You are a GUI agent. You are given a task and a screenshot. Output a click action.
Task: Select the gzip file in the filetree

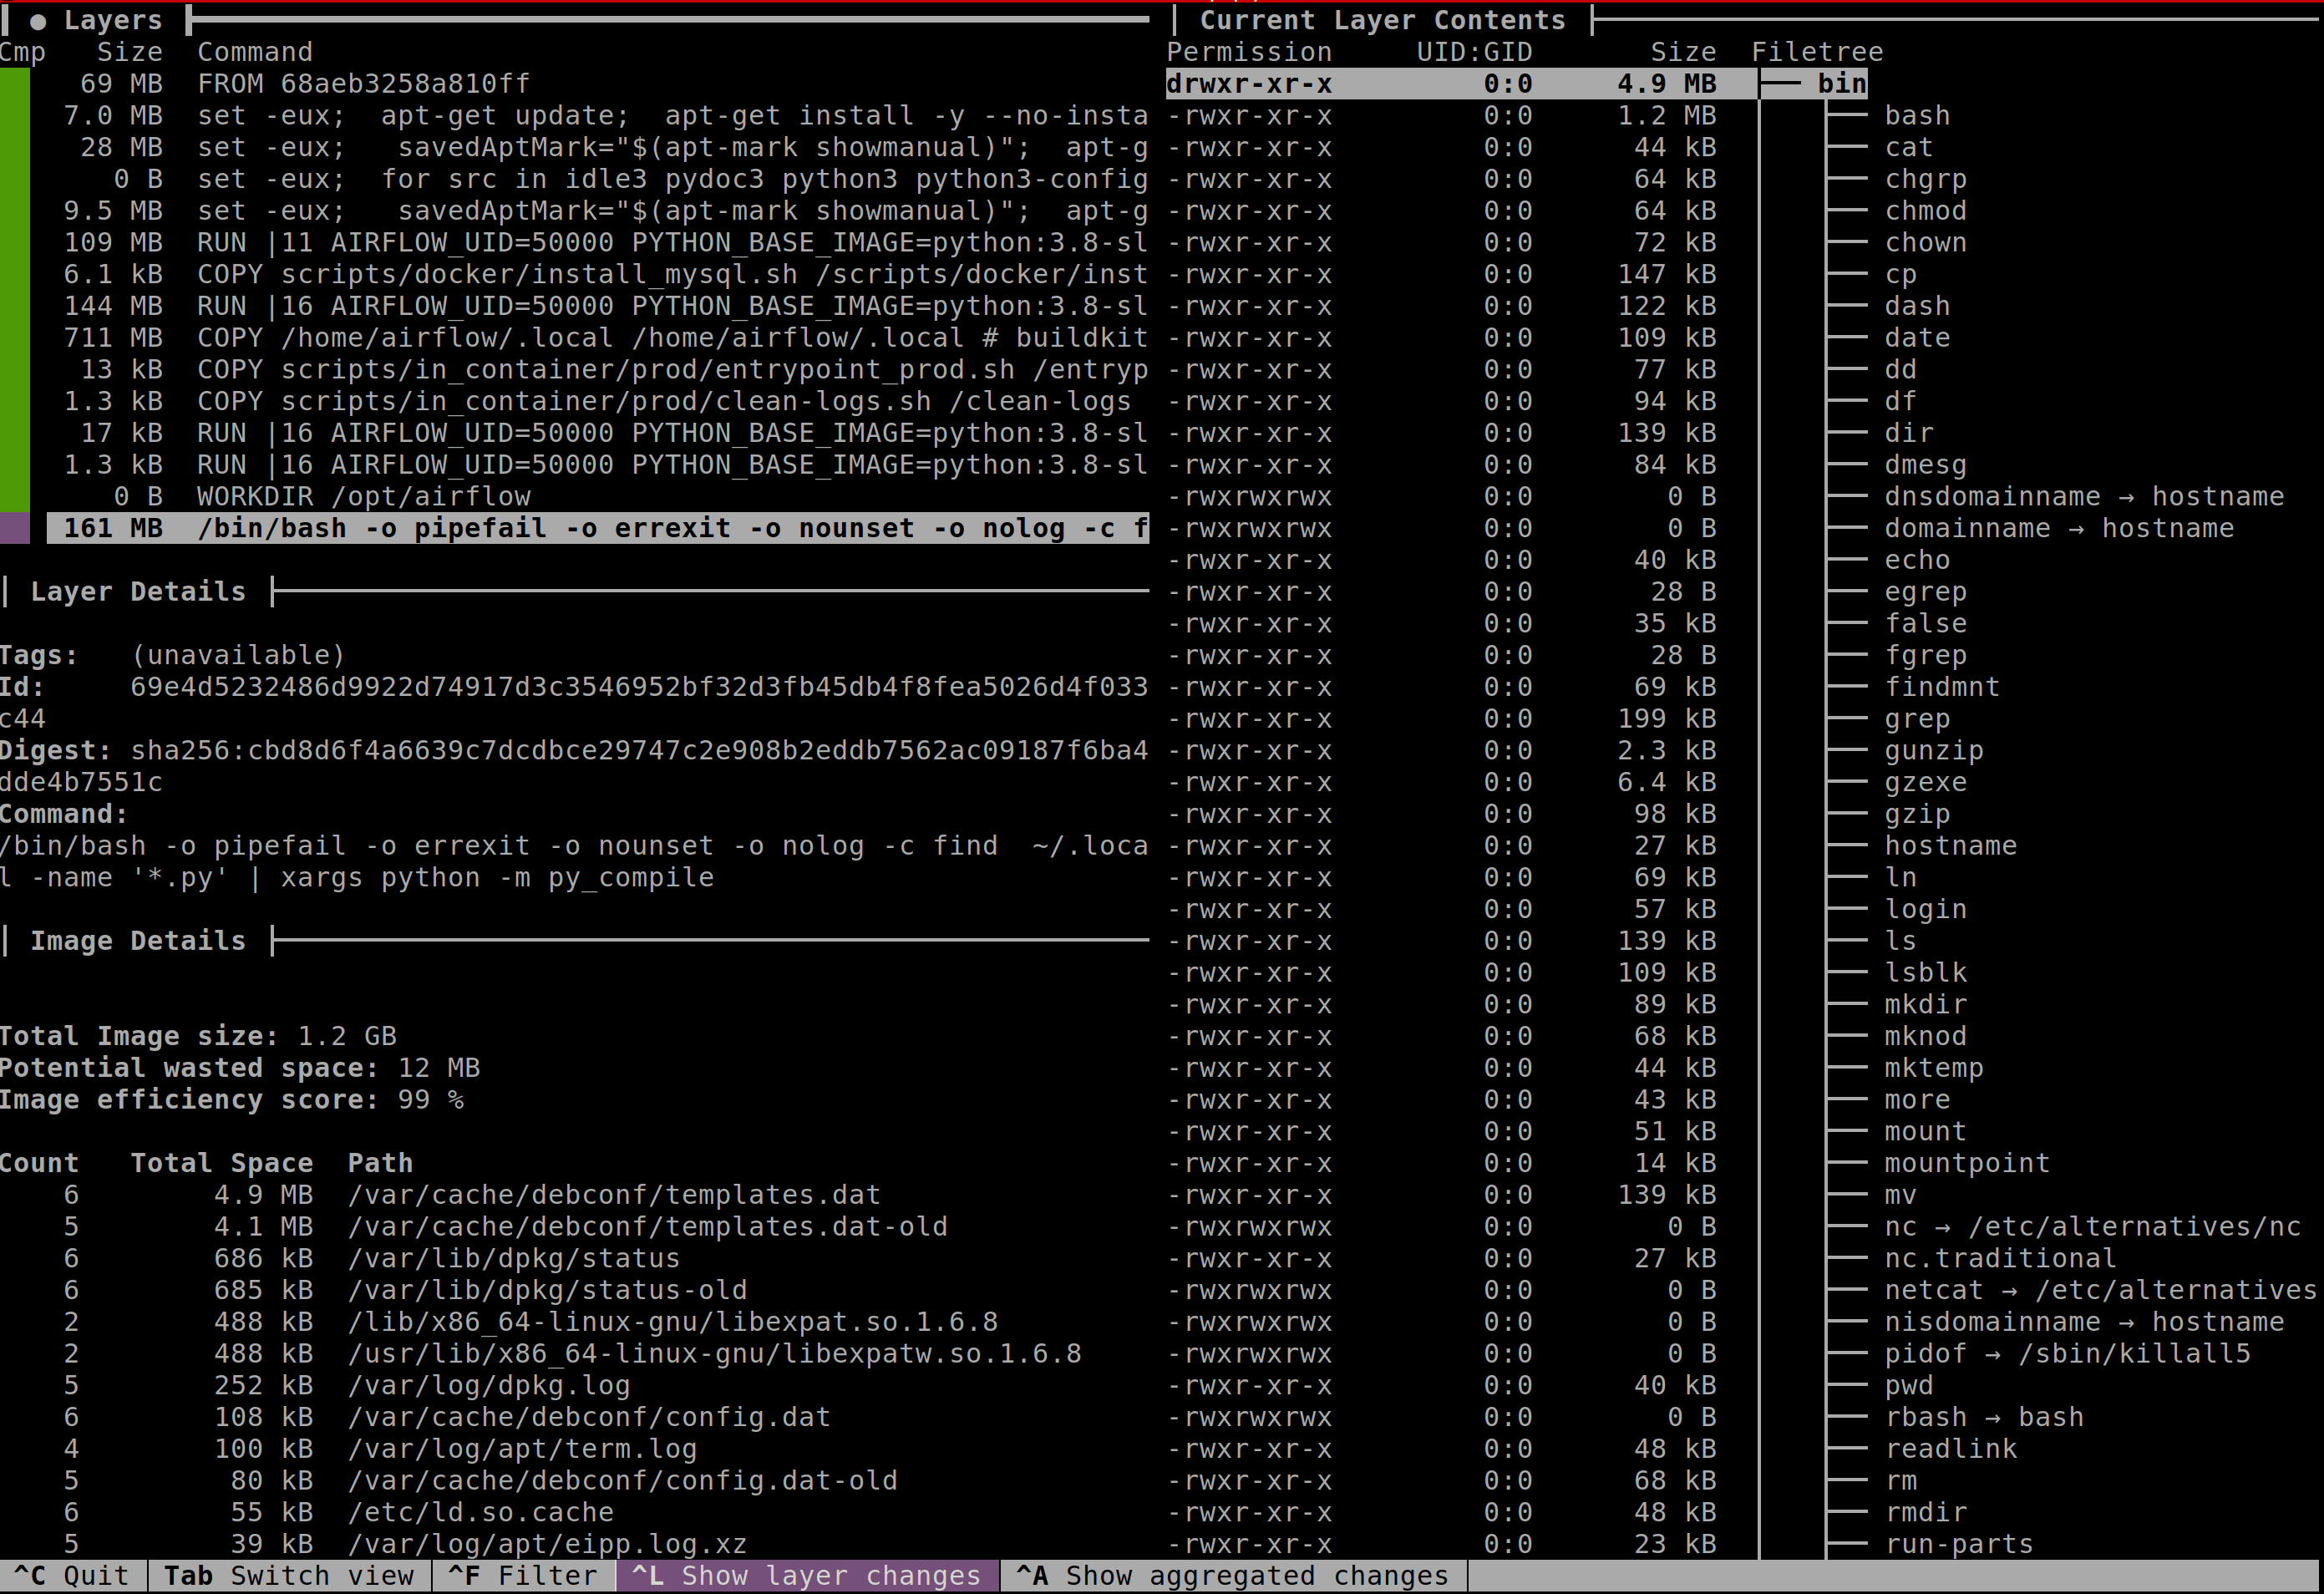pyautogui.click(x=1916, y=814)
